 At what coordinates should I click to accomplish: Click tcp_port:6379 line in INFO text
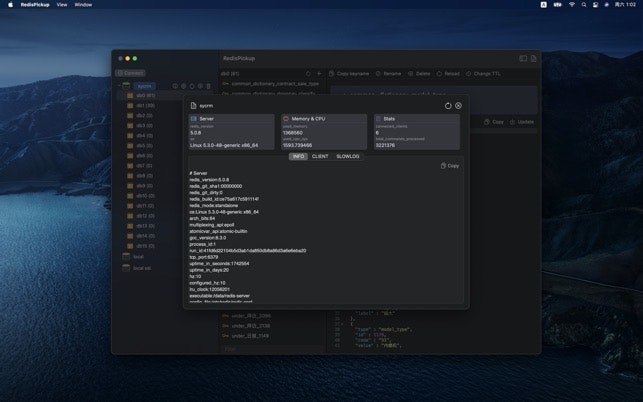point(204,257)
